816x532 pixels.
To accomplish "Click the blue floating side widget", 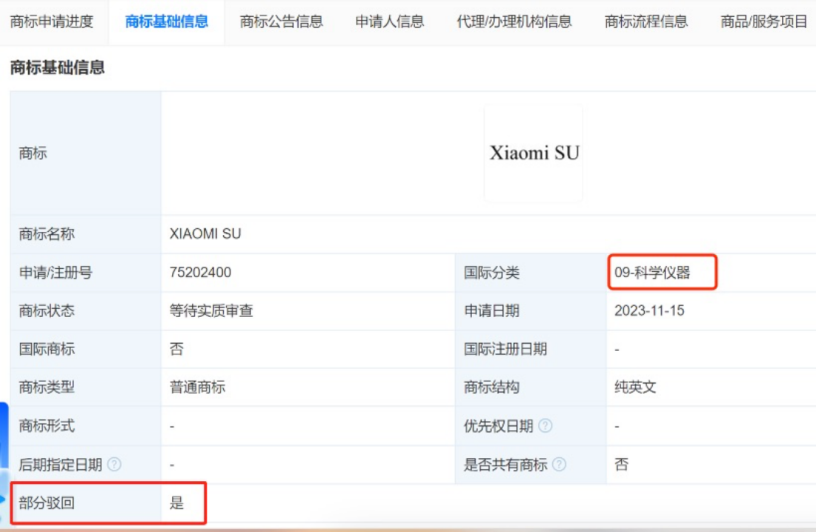I will click(4, 463).
